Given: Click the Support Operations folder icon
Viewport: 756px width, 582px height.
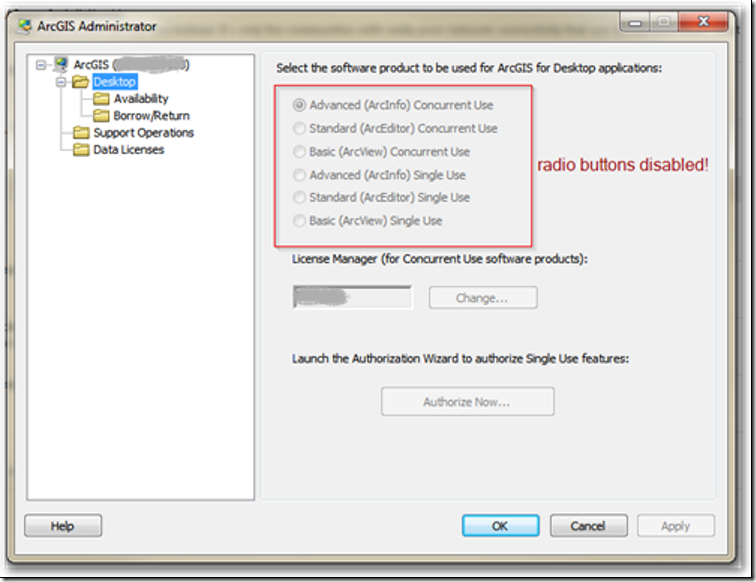Looking at the screenshot, I should tap(81, 133).
